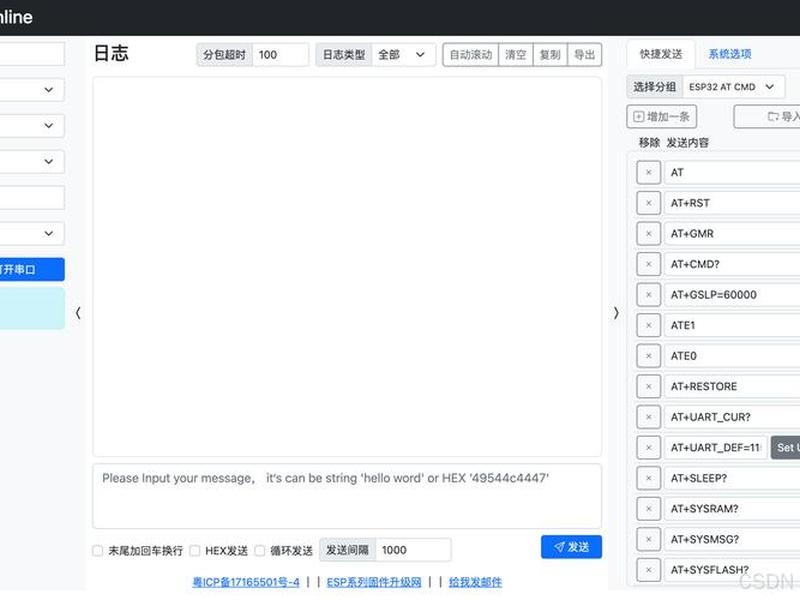Click the AT+SYSFLASH? command text field

pyautogui.click(x=732, y=570)
